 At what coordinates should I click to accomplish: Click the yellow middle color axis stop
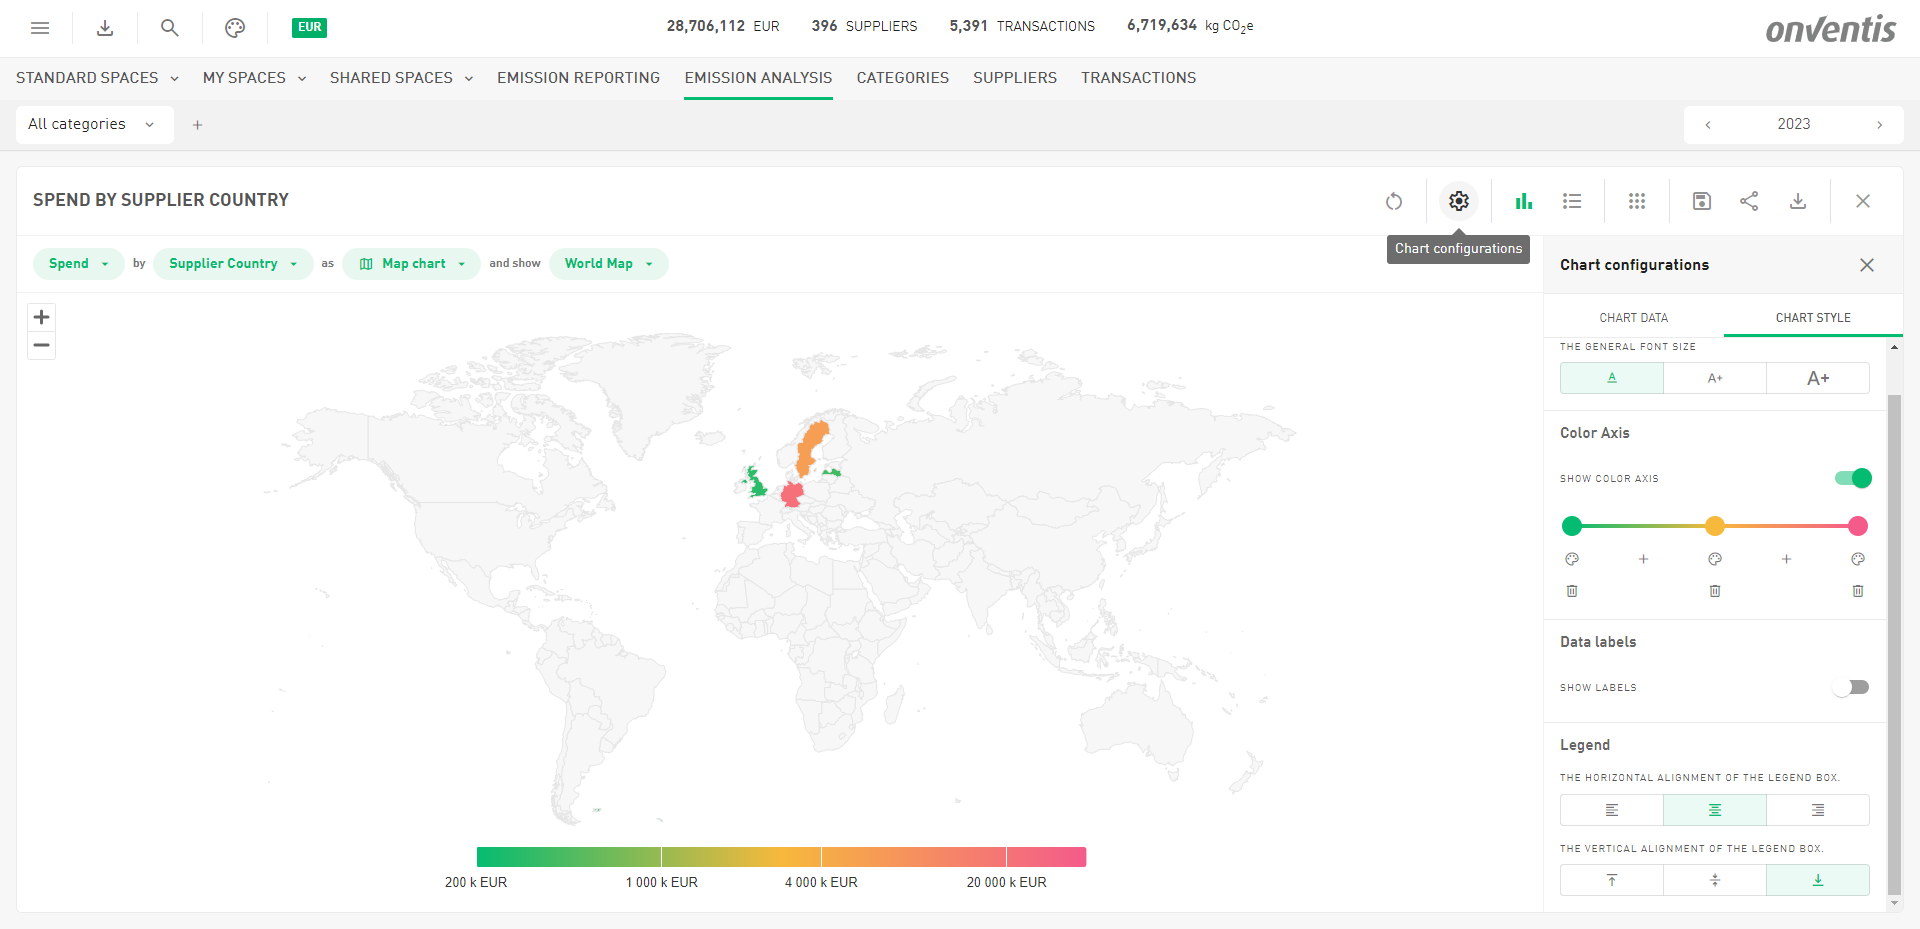coord(1715,526)
